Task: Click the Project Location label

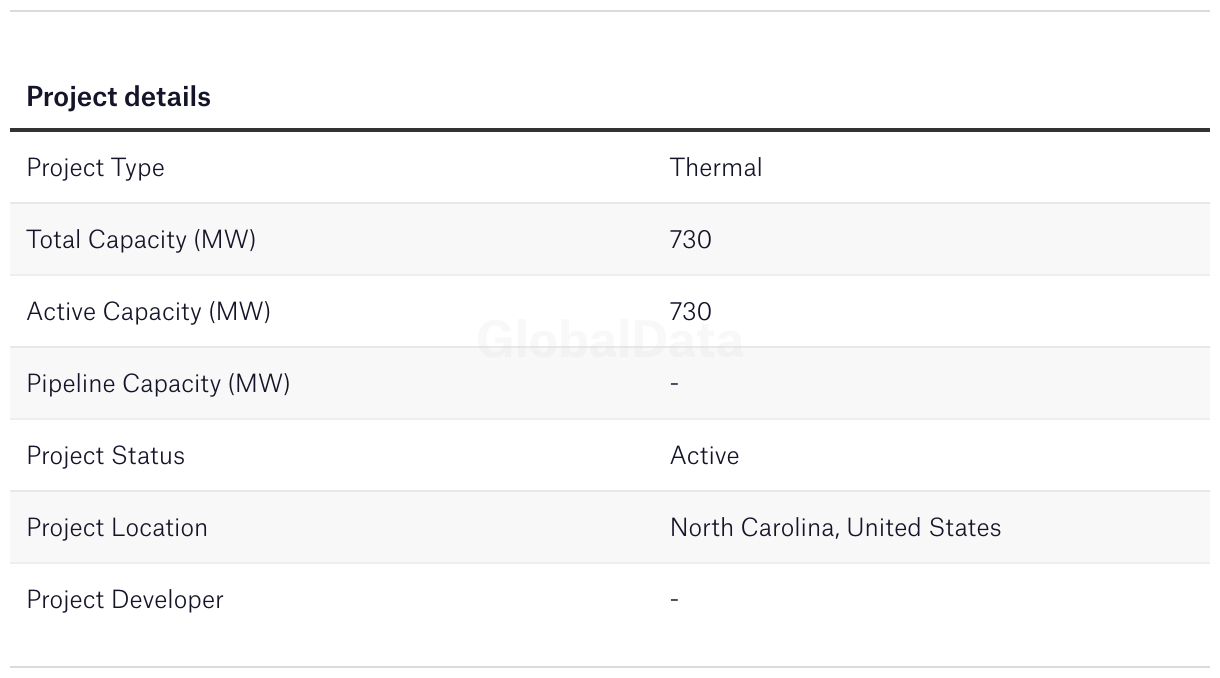Action: pyautogui.click(x=117, y=527)
